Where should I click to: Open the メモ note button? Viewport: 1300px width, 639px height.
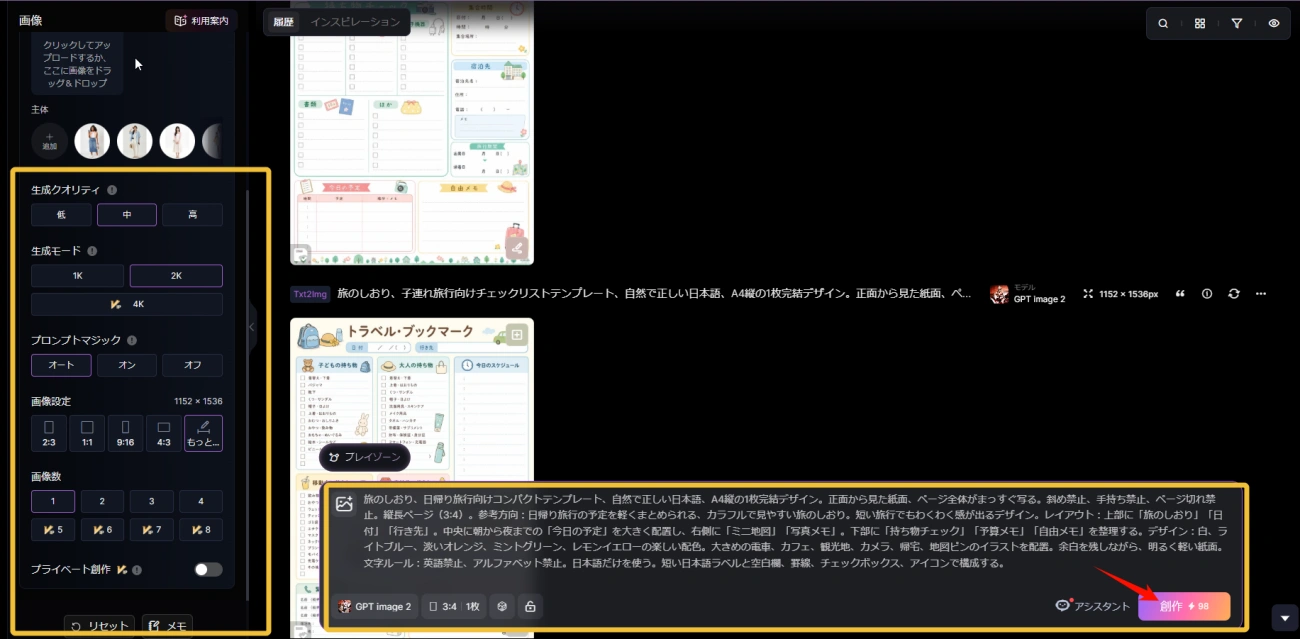(x=167, y=626)
